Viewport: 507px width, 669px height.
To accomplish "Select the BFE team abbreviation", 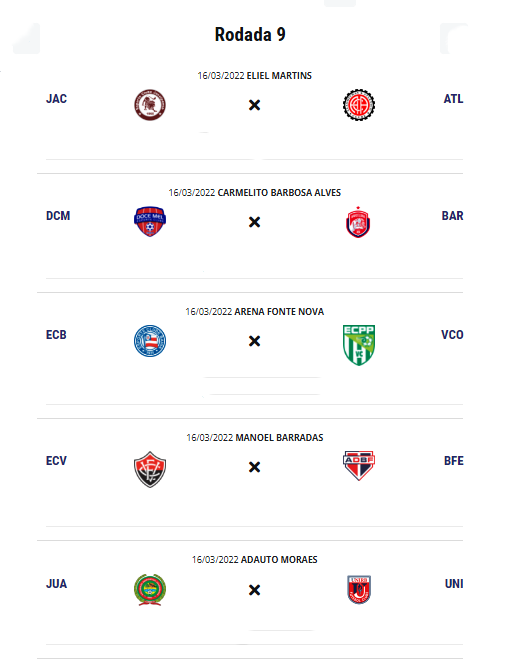I will [x=454, y=460].
